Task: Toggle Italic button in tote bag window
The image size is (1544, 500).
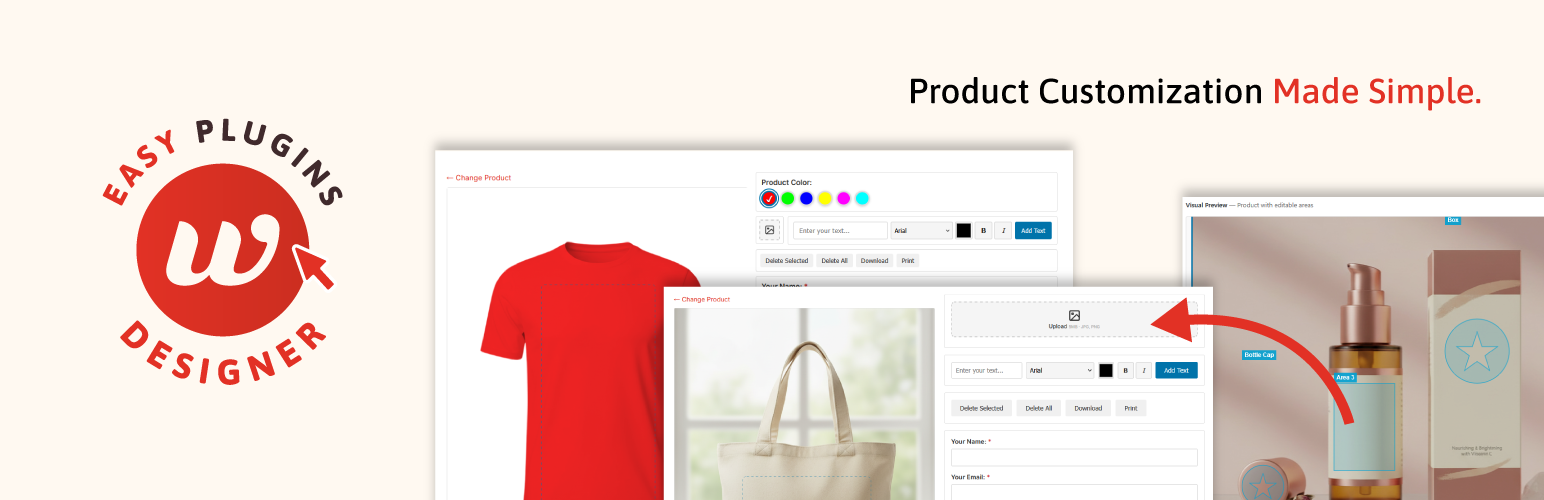Action: pyautogui.click(x=1144, y=370)
